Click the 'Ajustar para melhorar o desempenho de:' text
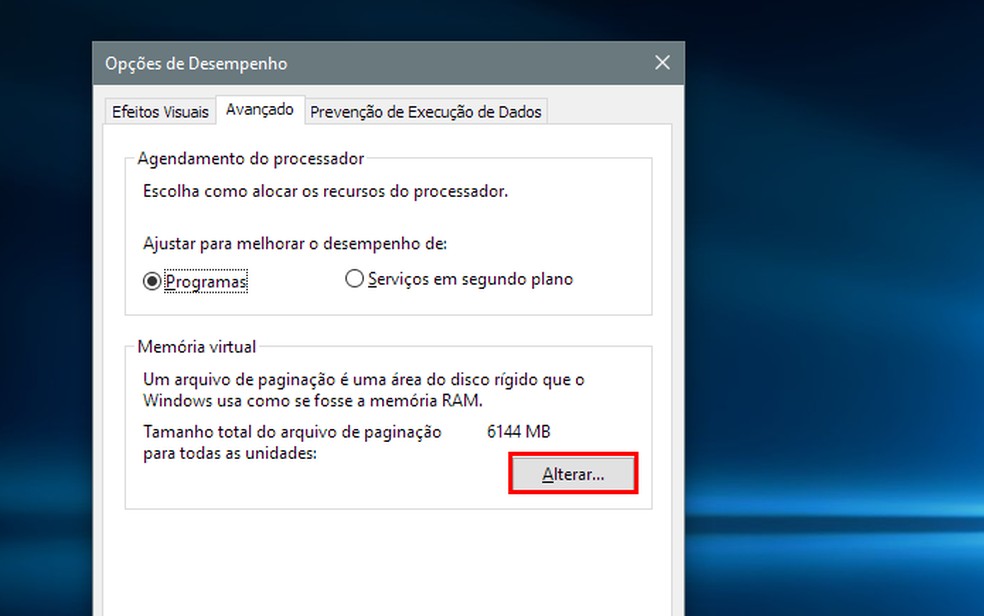 click(295, 243)
